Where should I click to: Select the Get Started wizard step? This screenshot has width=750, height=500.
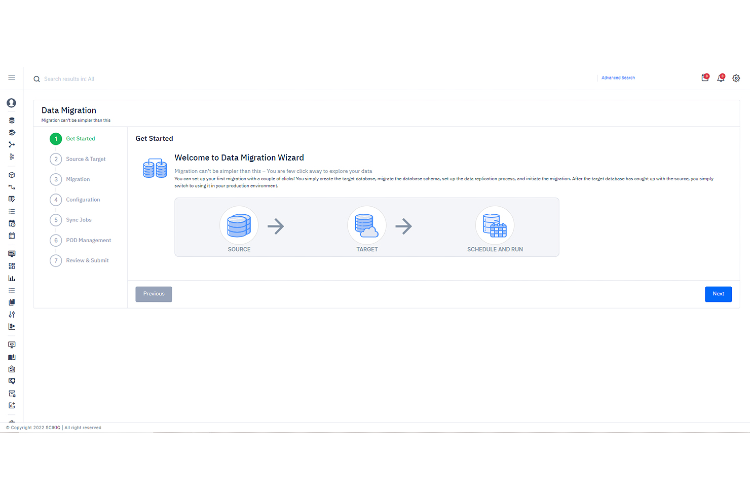73,139
